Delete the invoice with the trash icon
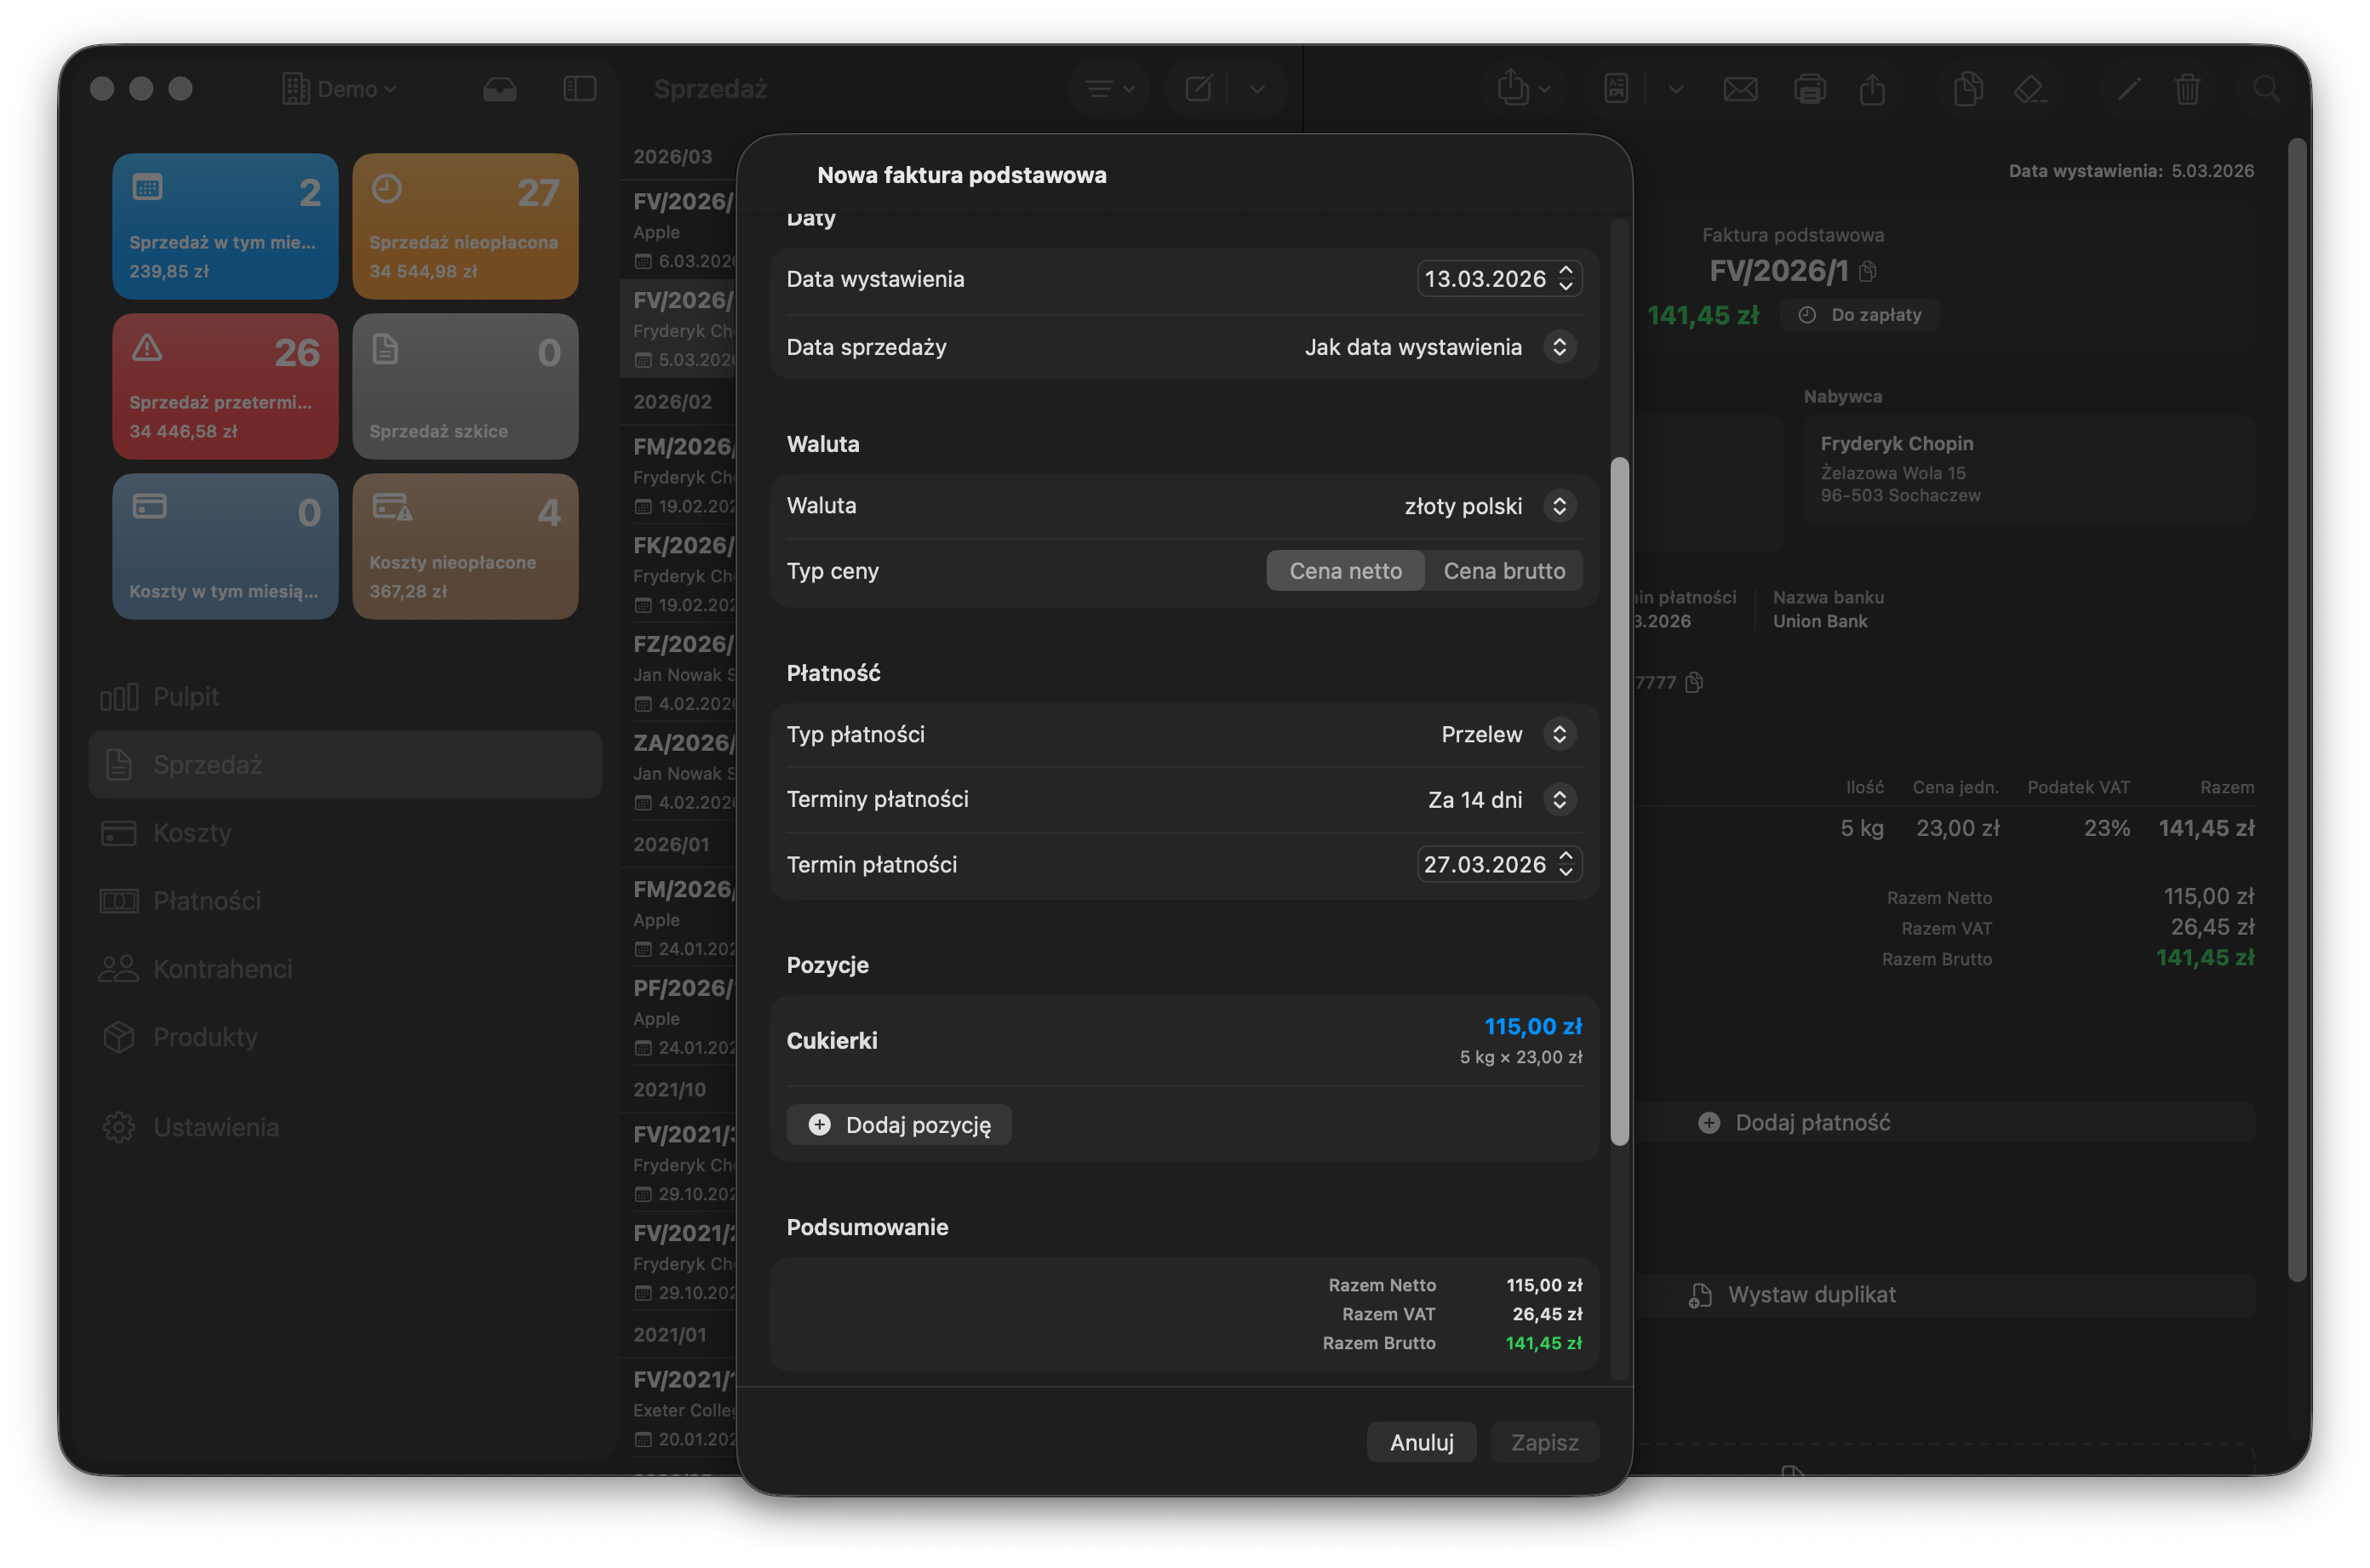The image size is (2370, 1568). click(2188, 89)
